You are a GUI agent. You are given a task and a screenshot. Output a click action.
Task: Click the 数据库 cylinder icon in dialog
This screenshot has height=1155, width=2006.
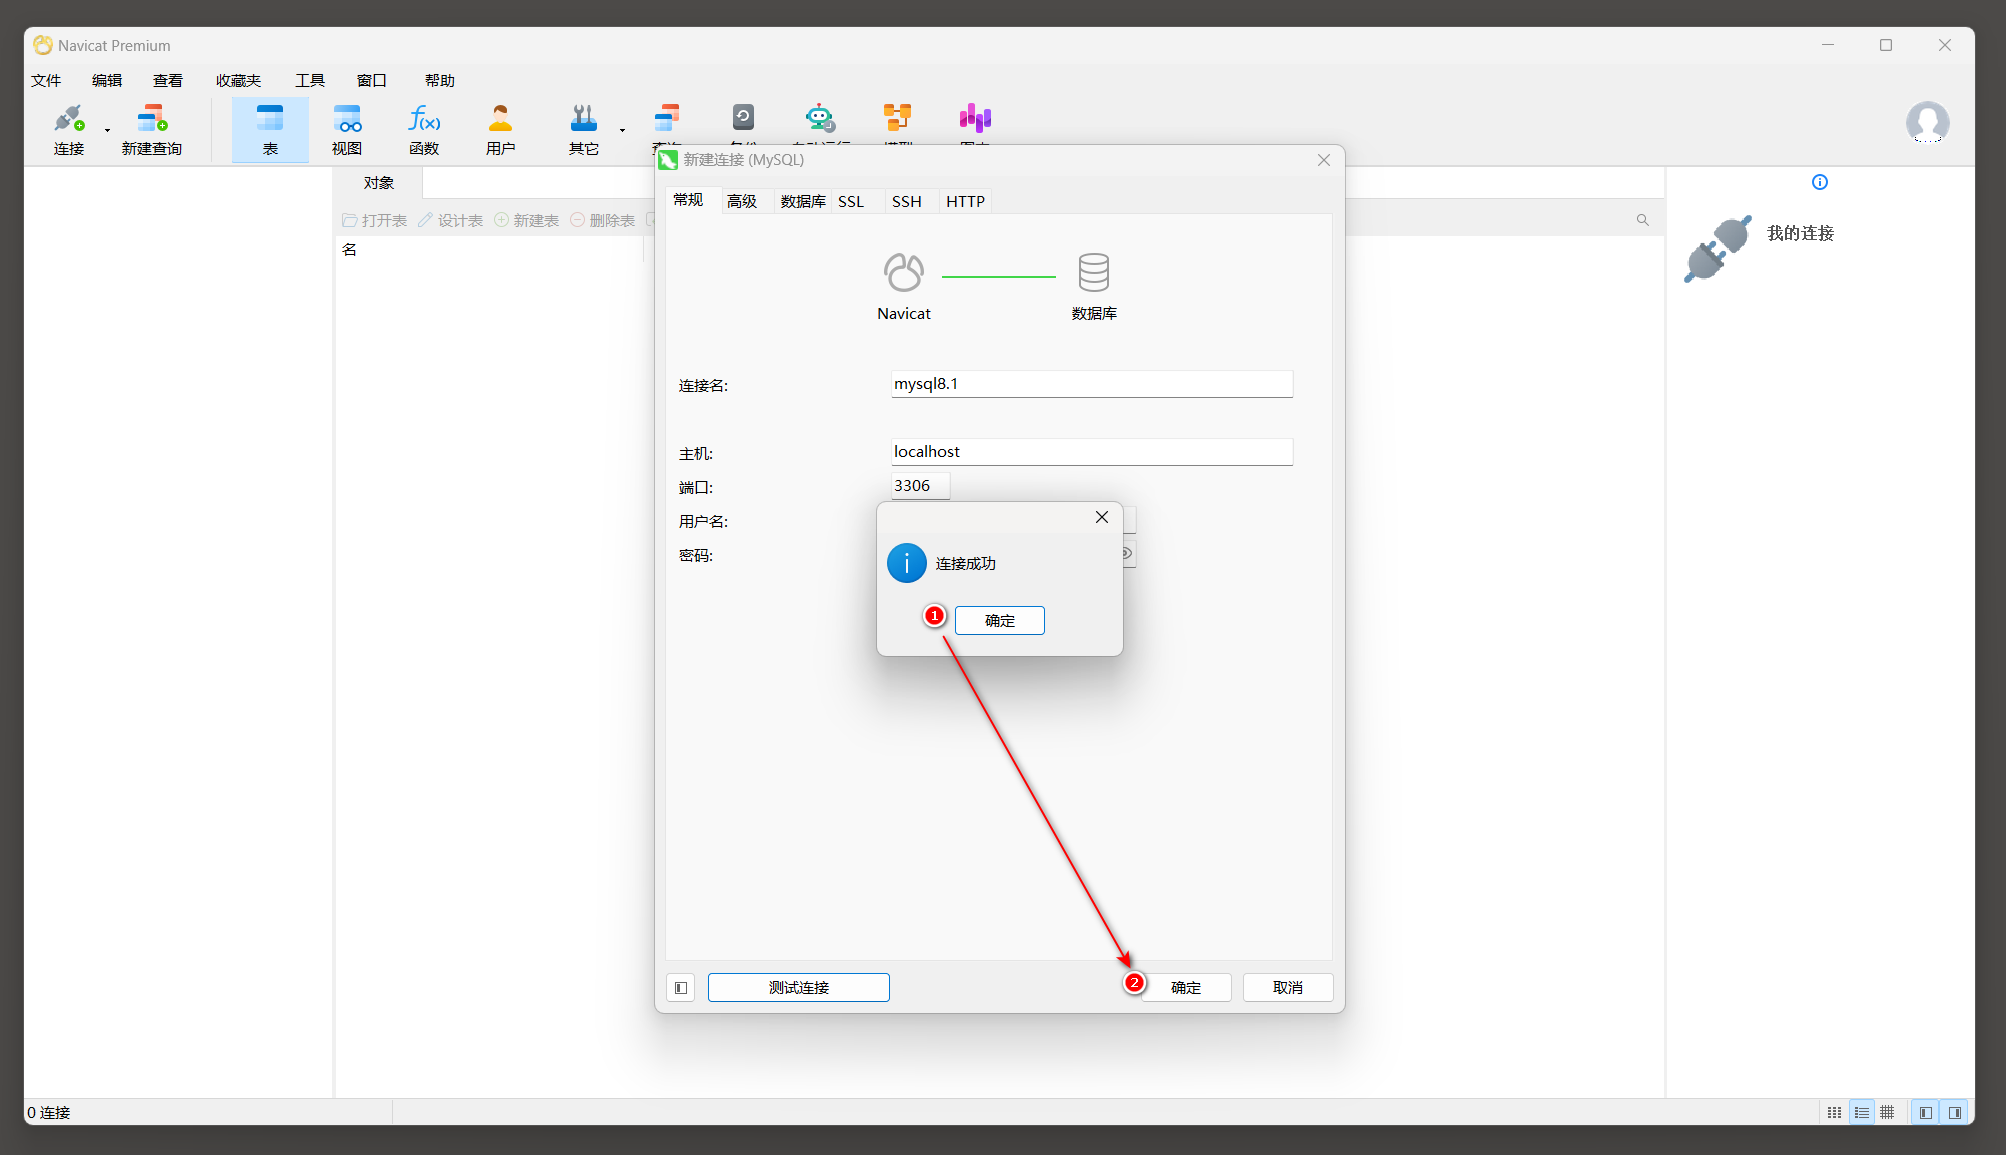pyautogui.click(x=1094, y=272)
